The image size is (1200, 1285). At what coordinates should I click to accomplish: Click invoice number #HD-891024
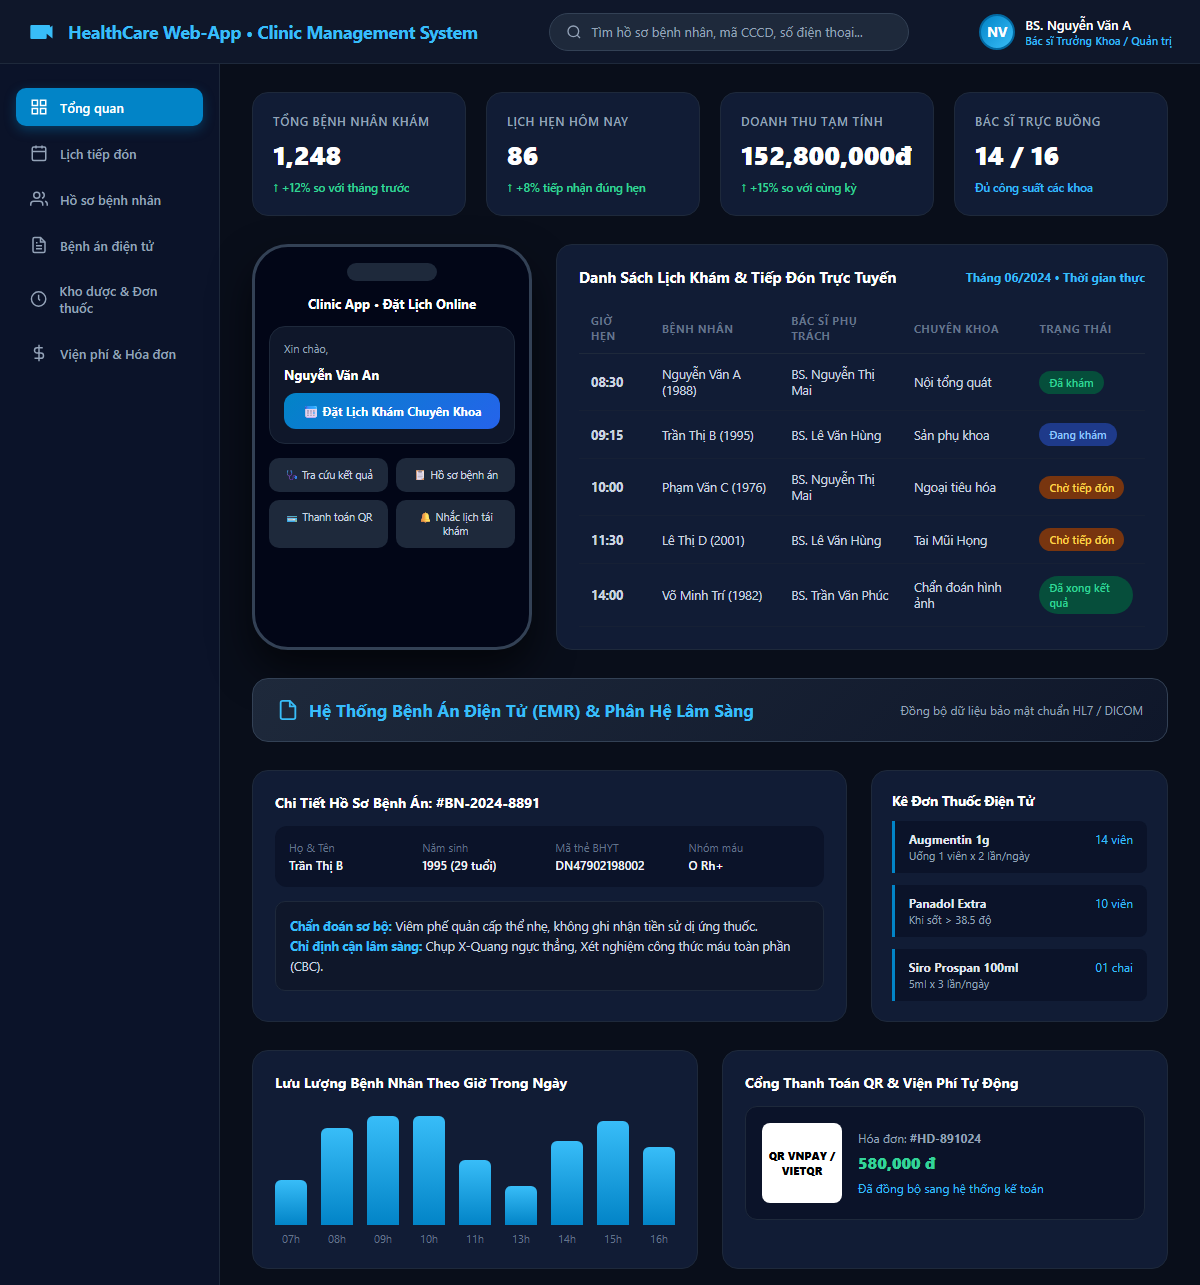pos(945,1139)
